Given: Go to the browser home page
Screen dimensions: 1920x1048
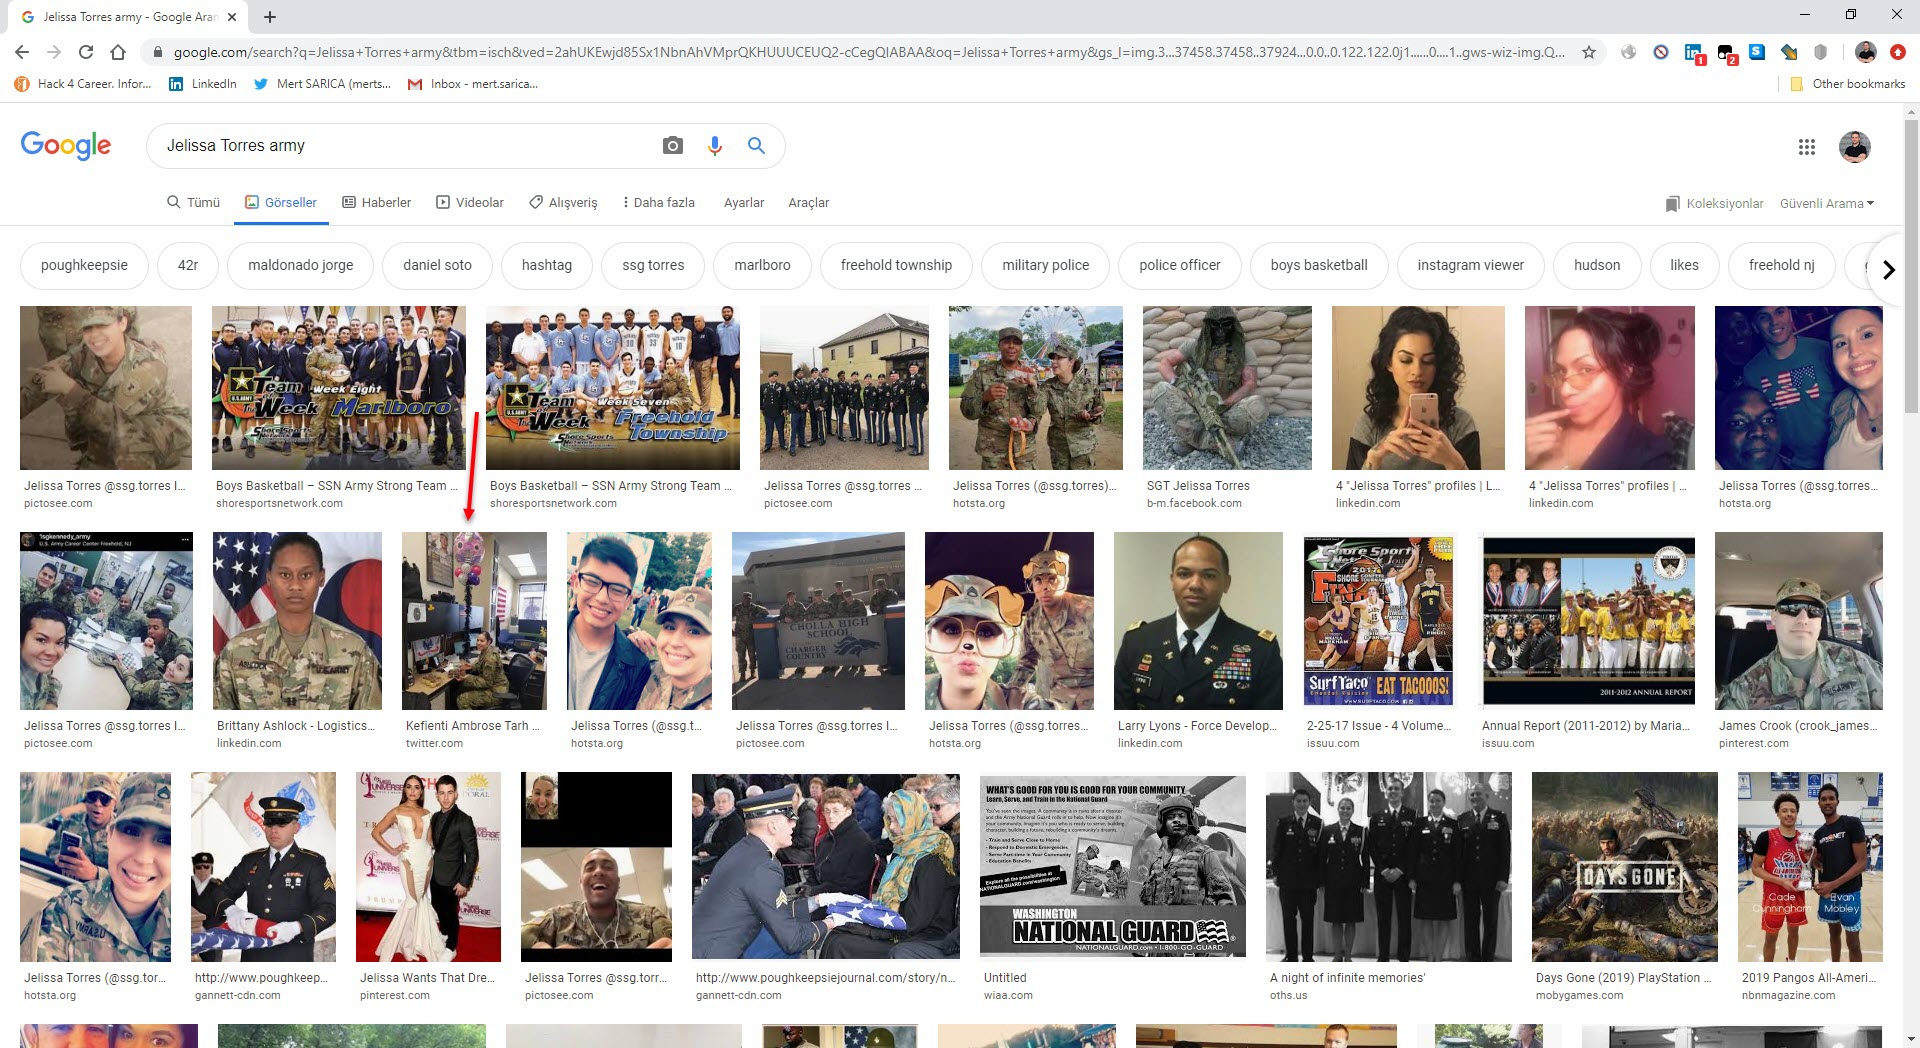Looking at the screenshot, I should pyautogui.click(x=118, y=52).
